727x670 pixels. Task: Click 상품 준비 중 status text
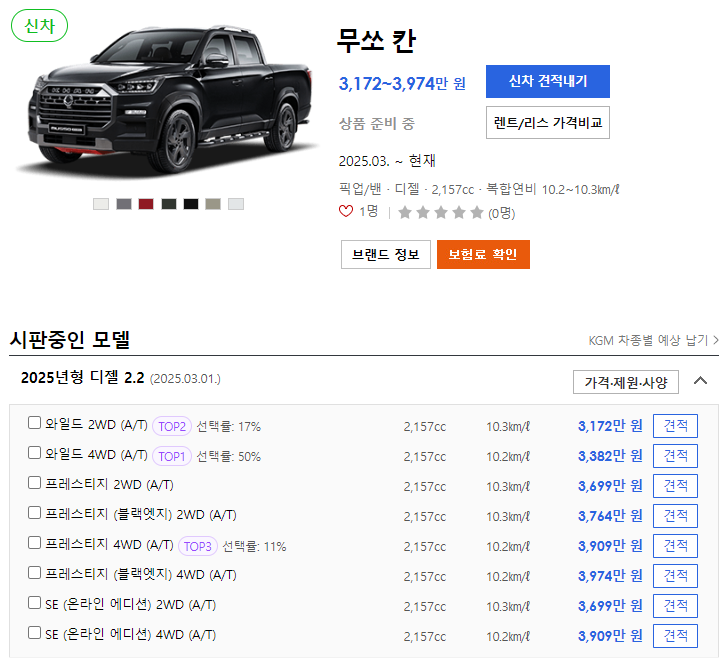377,124
